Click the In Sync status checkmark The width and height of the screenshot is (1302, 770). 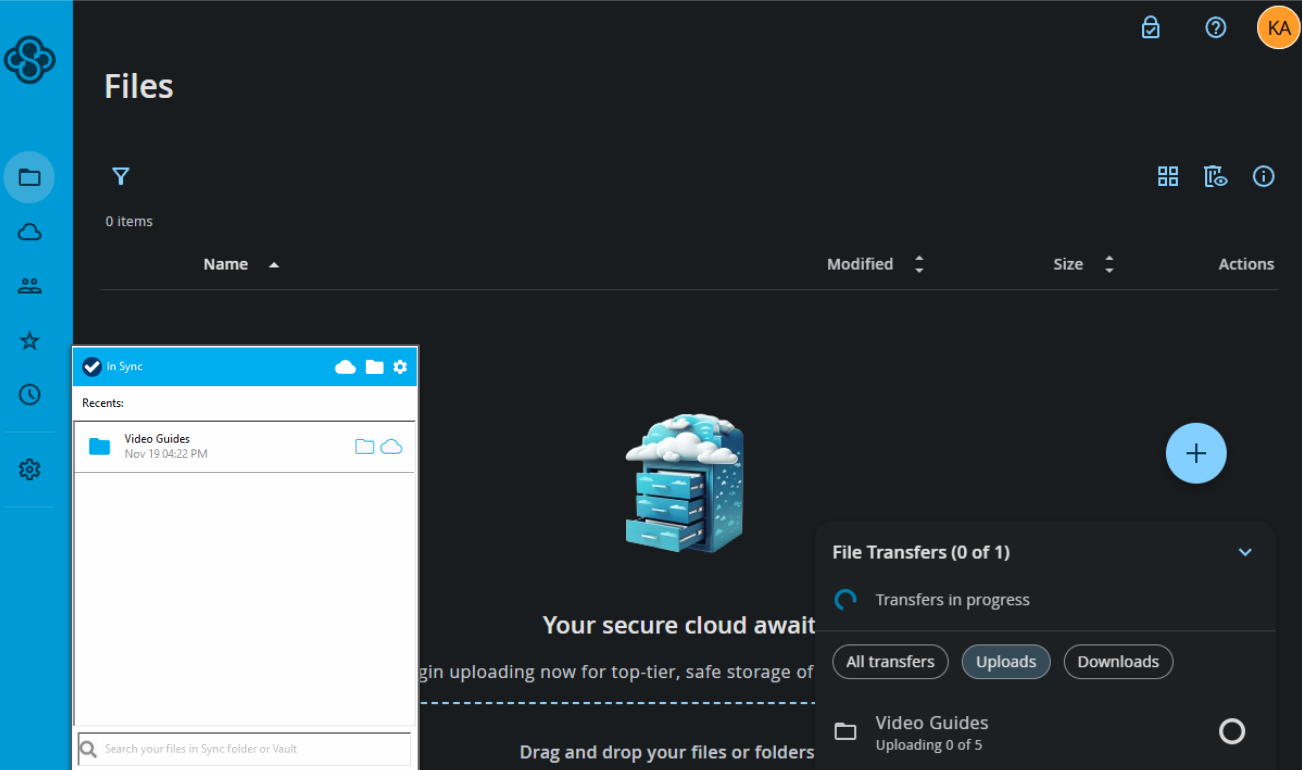click(x=92, y=366)
